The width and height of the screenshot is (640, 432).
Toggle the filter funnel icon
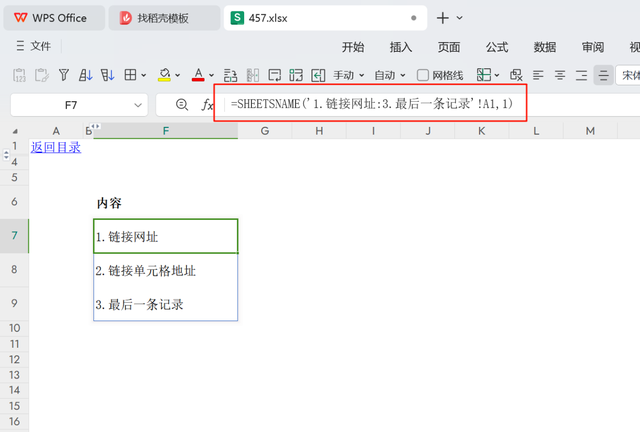pos(64,75)
